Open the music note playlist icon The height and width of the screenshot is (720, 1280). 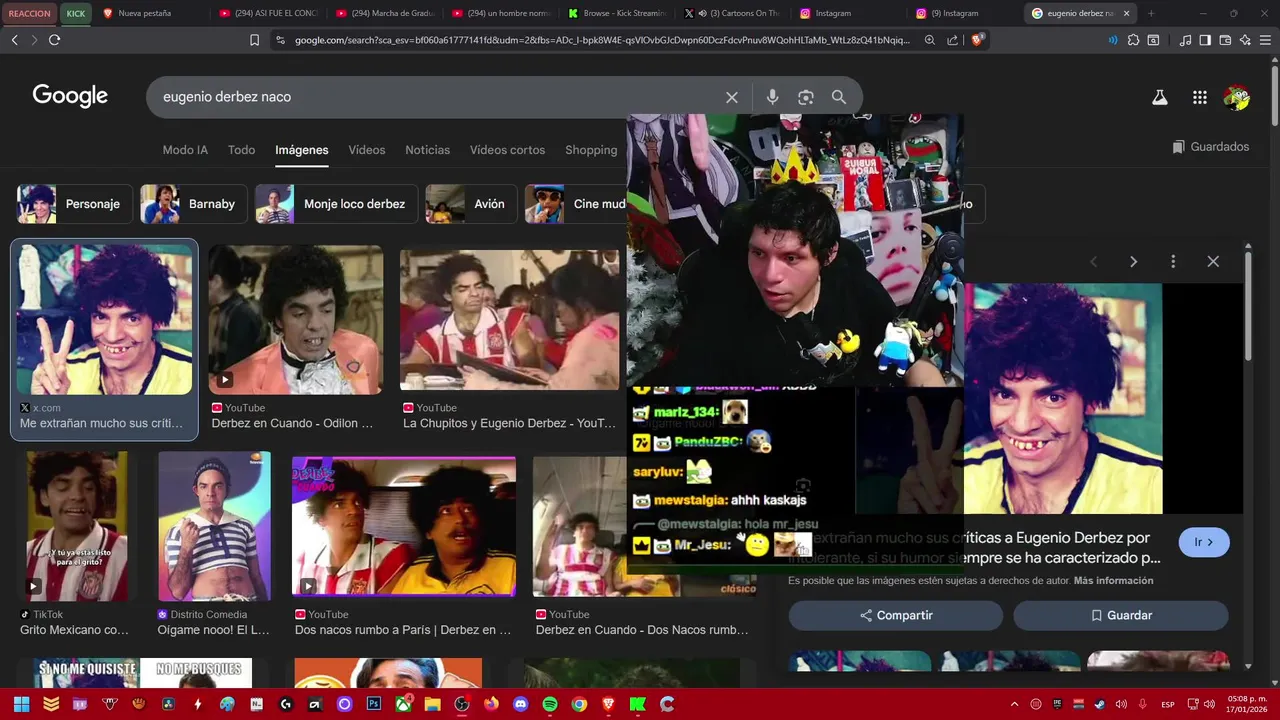click(1185, 40)
